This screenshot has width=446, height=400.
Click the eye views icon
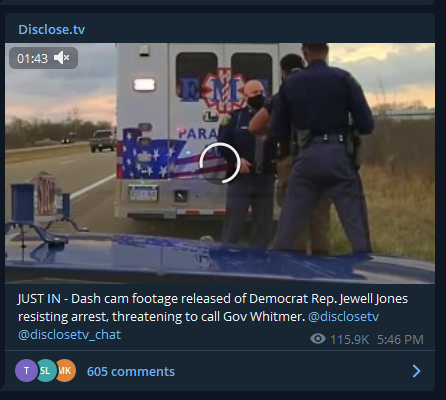click(318, 339)
